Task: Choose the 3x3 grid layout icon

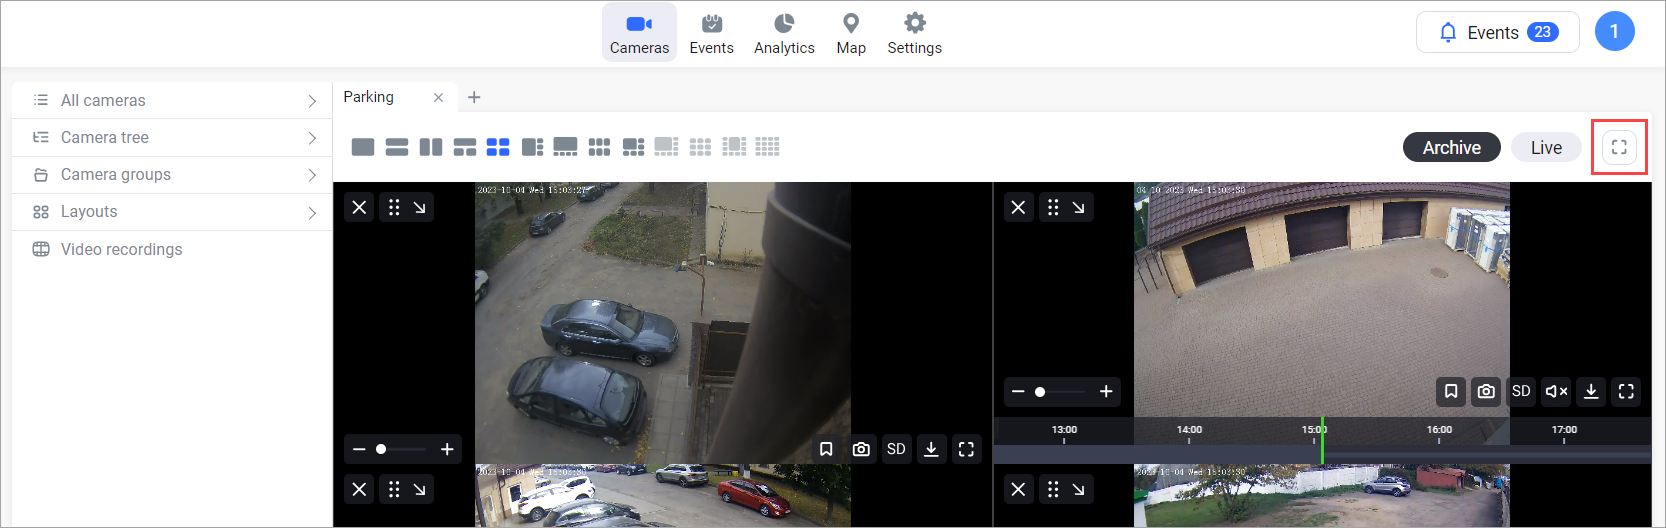Action: [x=599, y=147]
